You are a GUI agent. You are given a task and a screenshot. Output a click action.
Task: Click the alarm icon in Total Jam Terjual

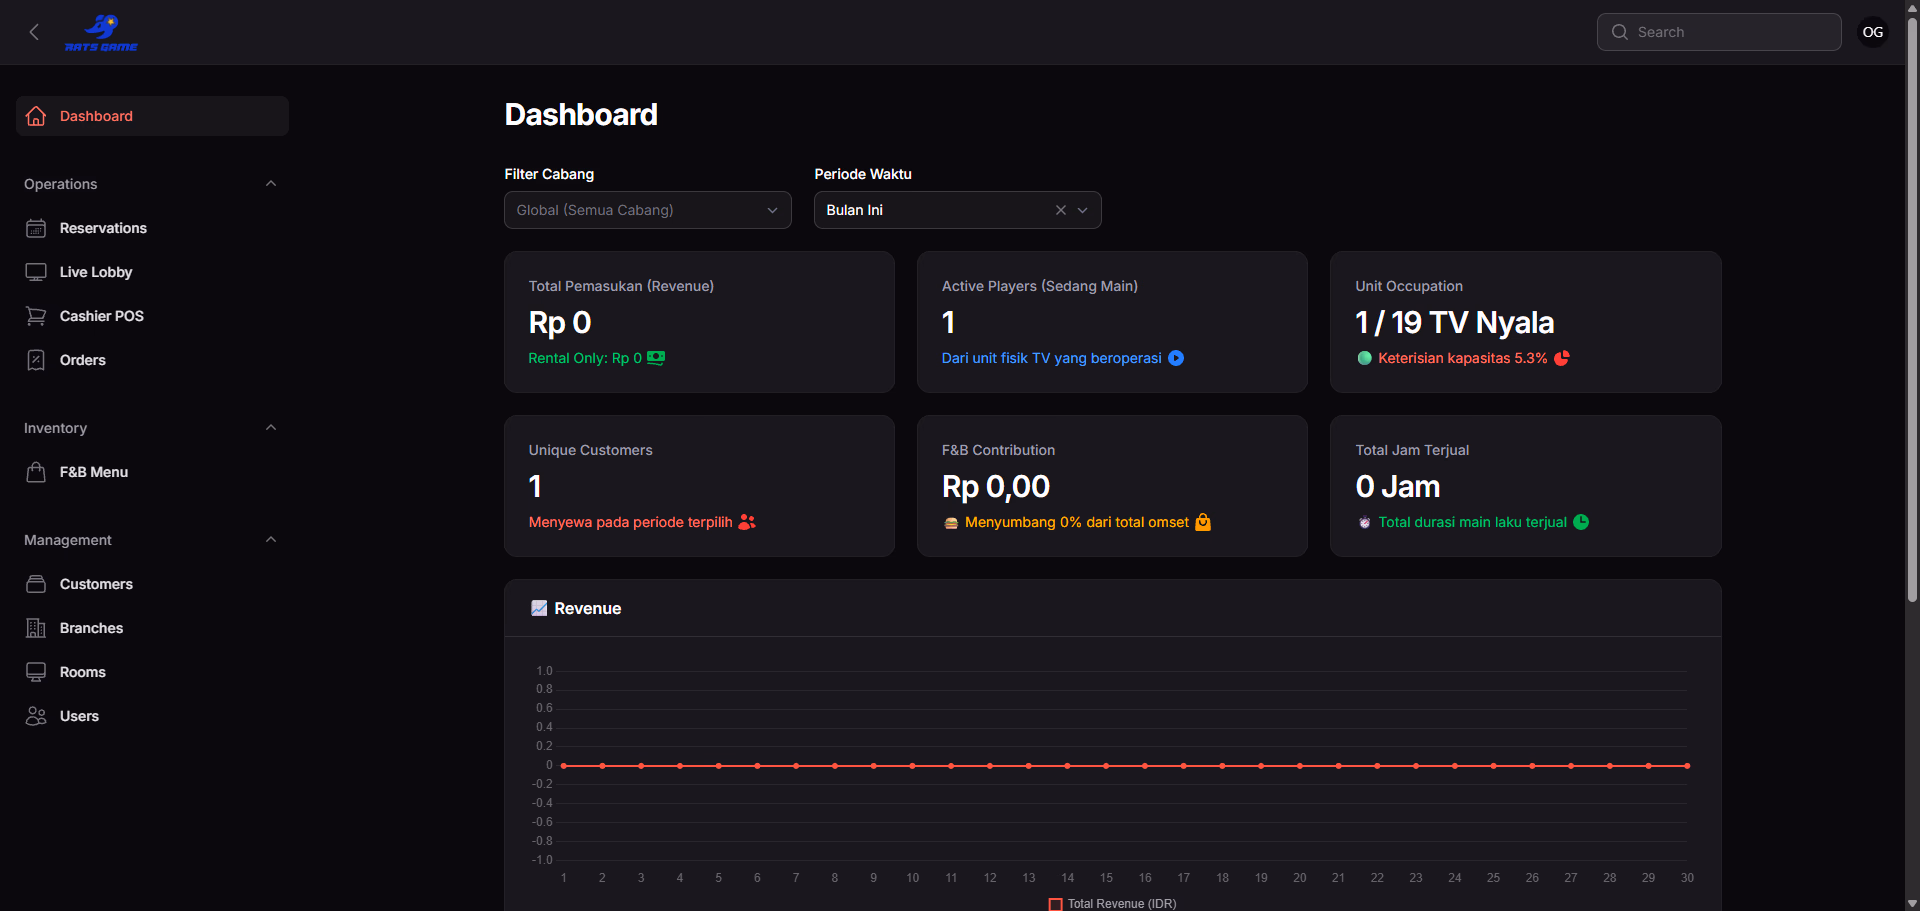pos(1364,522)
